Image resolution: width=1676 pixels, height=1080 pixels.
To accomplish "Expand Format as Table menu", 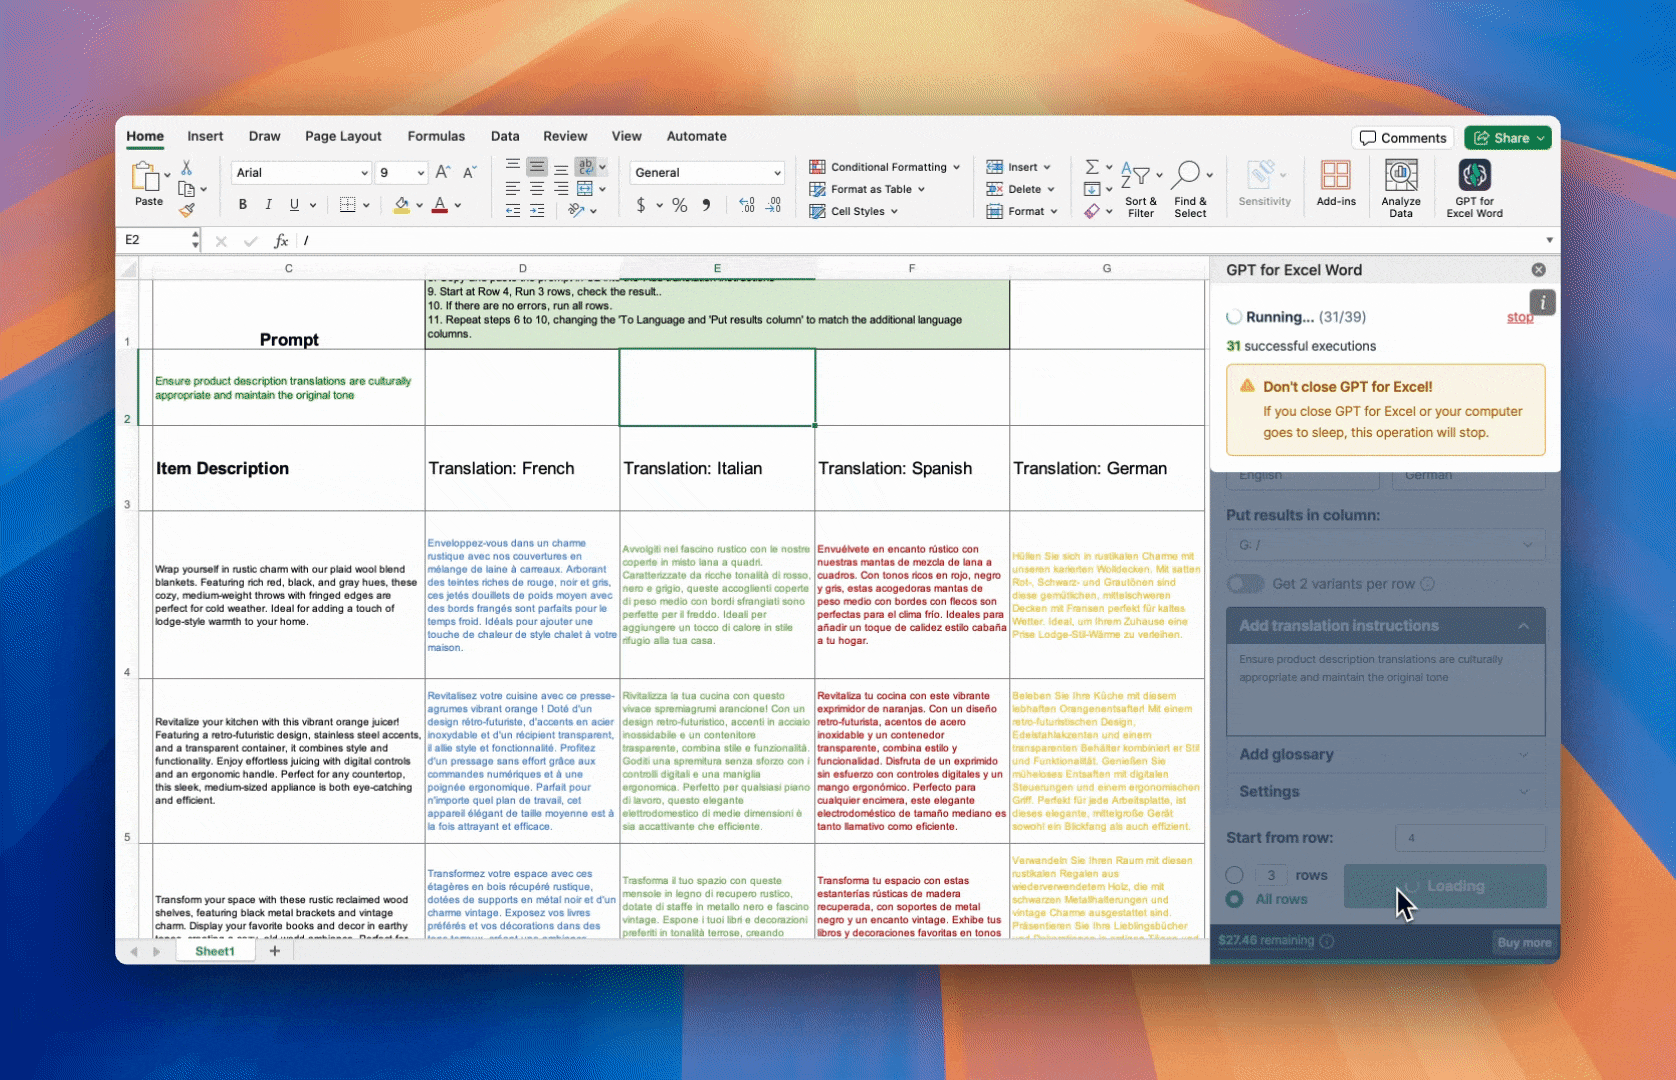I will tap(867, 189).
